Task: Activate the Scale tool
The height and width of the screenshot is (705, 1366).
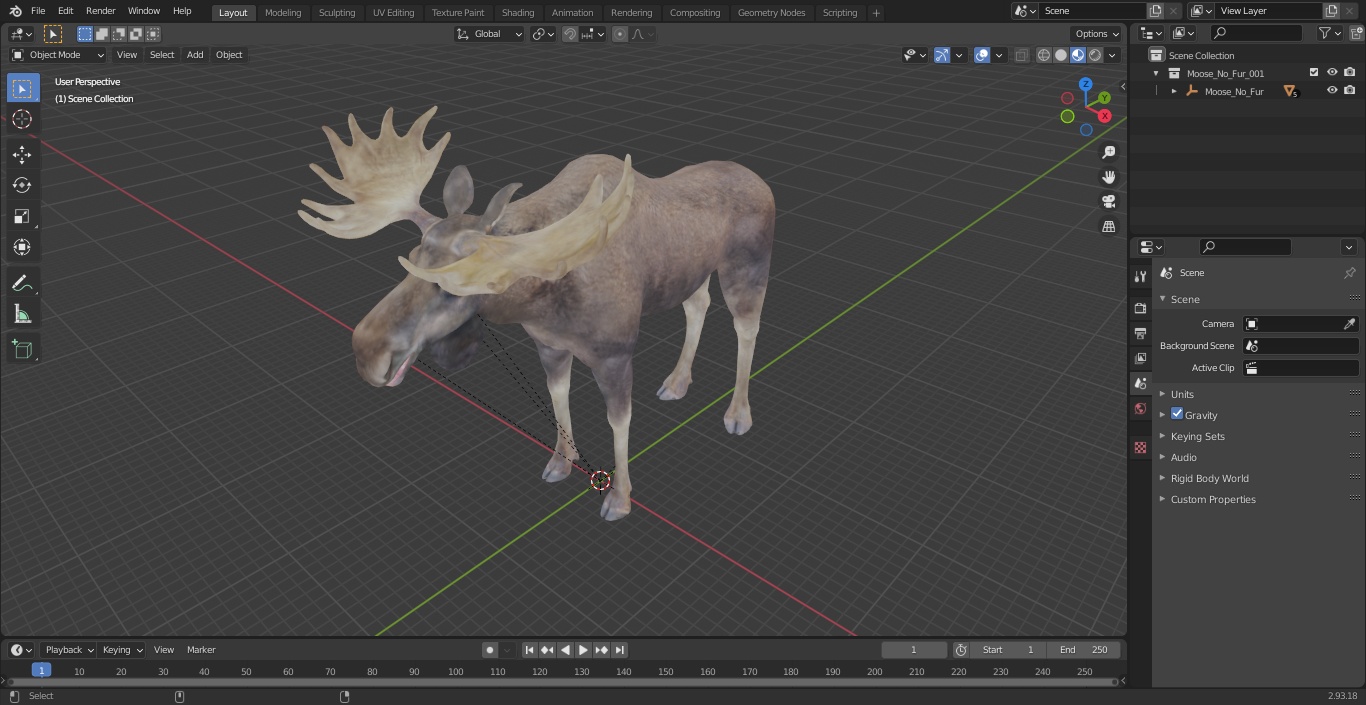Action: pos(22,216)
